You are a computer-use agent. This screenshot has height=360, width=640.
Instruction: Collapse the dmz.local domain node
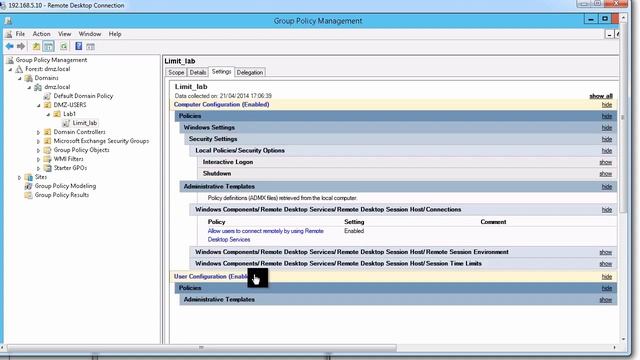[29, 87]
